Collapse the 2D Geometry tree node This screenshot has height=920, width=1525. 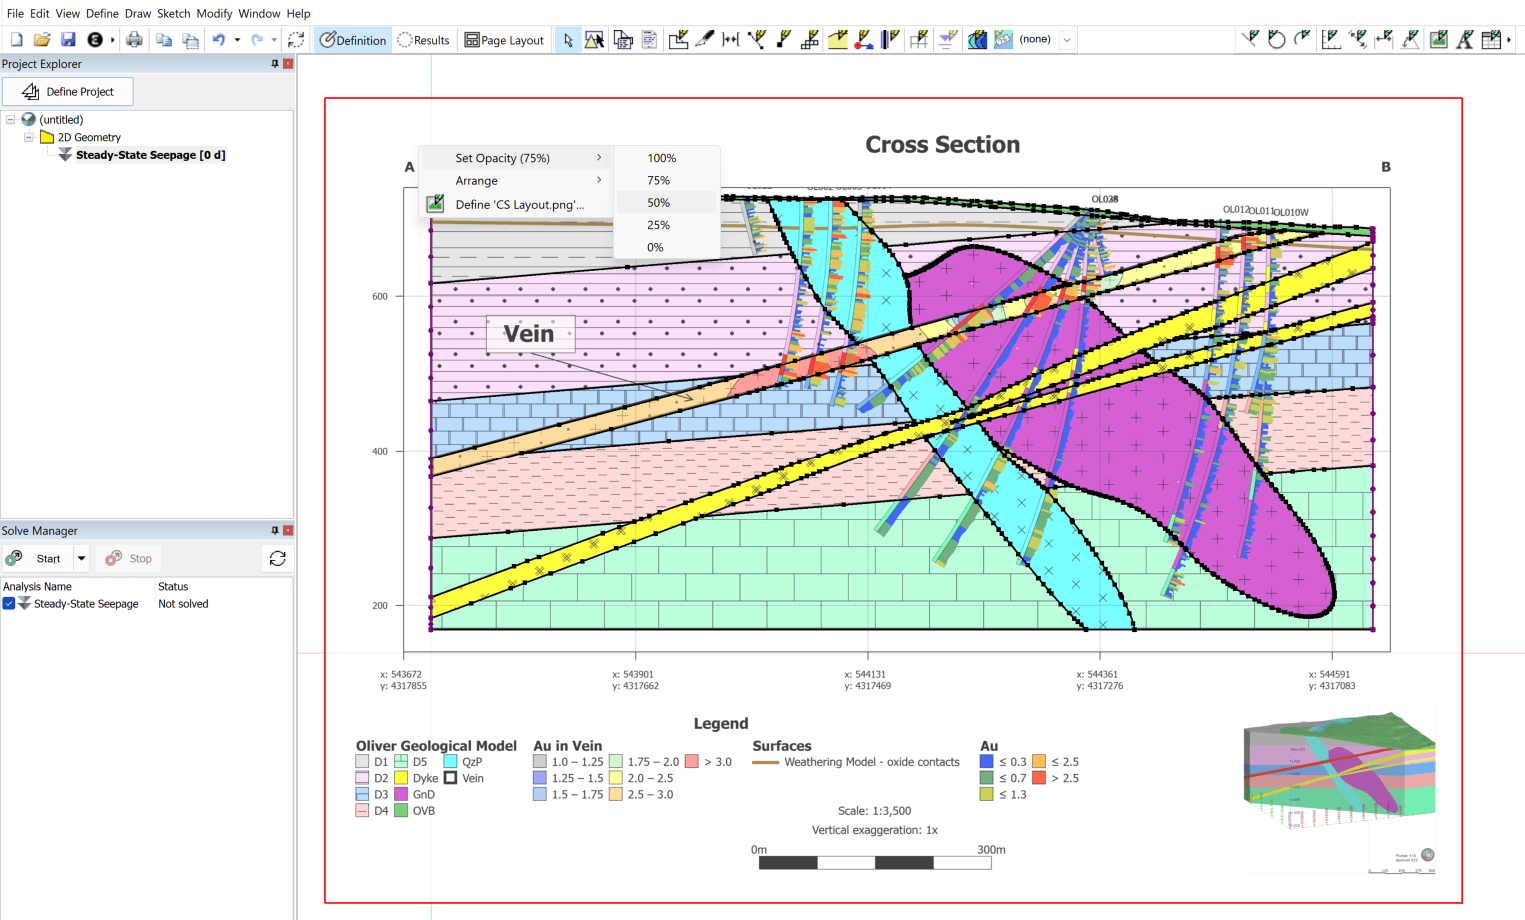pos(29,138)
